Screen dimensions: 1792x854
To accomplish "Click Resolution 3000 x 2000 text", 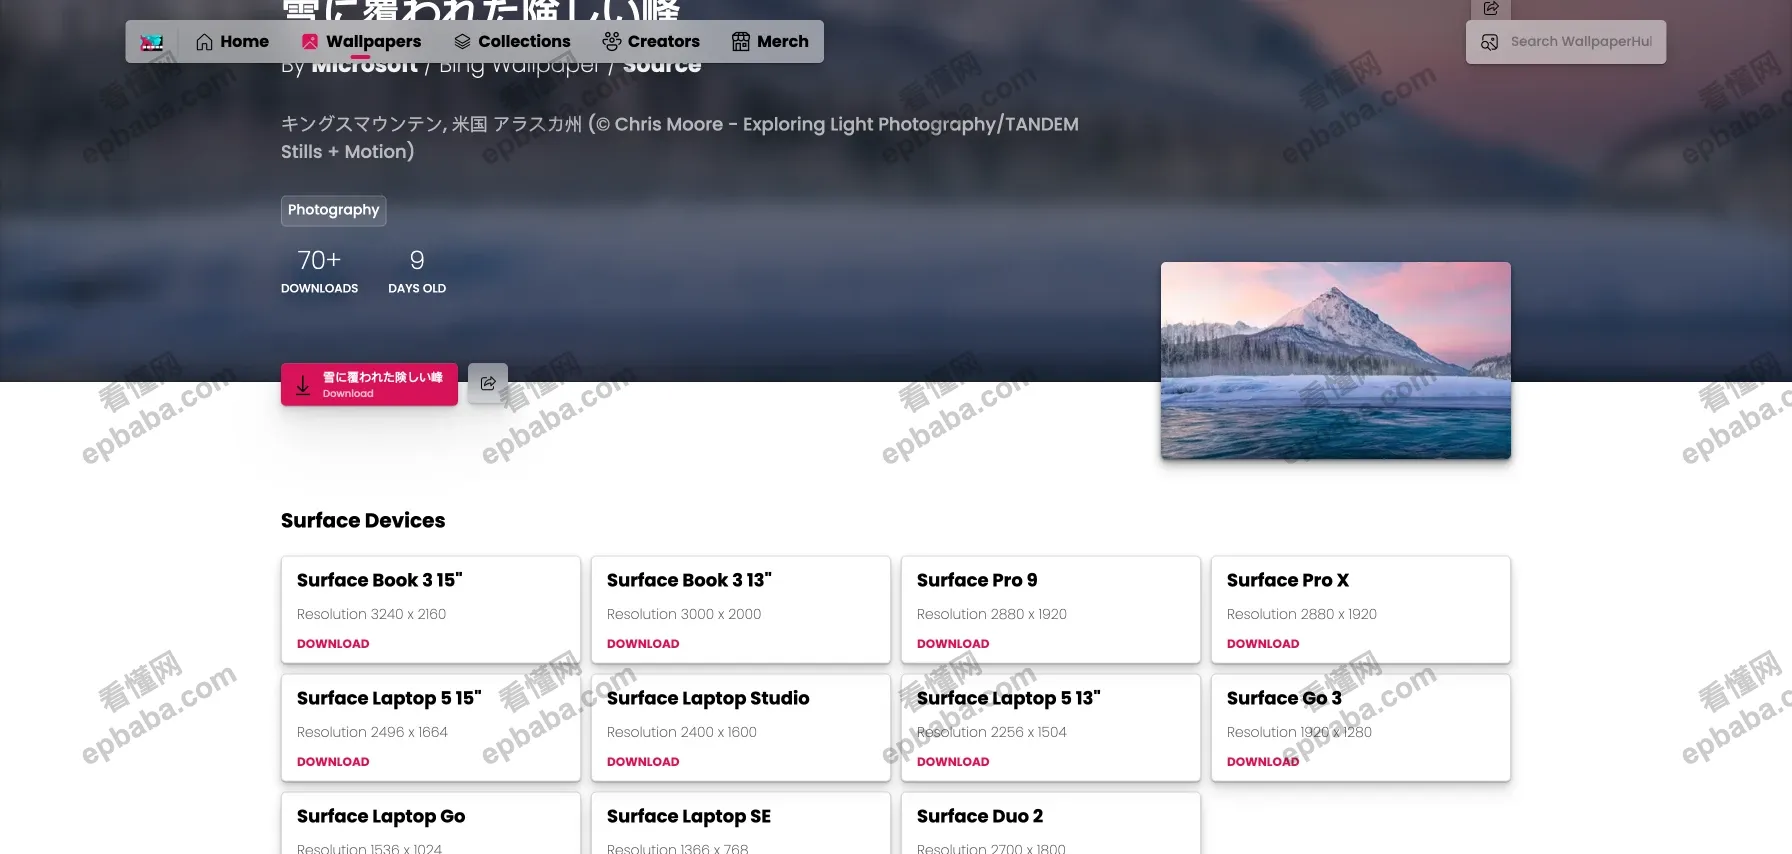I will point(684,614).
